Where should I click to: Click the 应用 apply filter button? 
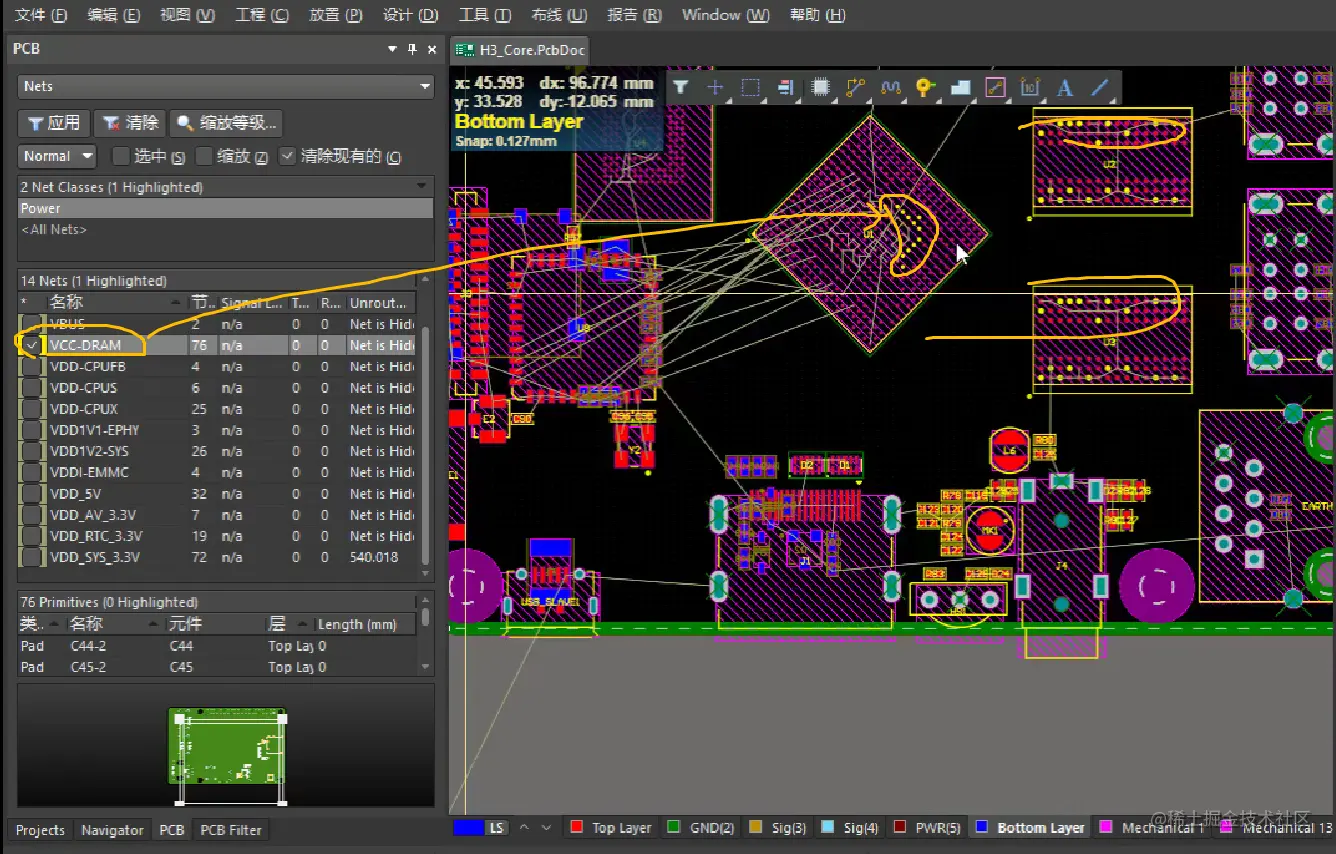[54, 123]
